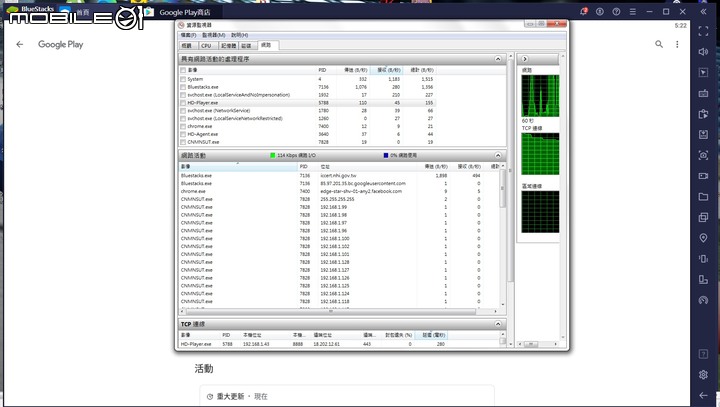Click the Android back arrow at sidebar bottom
The image size is (720, 407).
(x=703, y=396)
